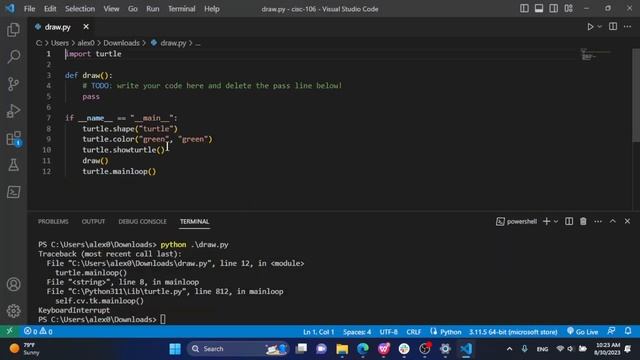
Task: Open the Source Control view
Action: pos(13,84)
